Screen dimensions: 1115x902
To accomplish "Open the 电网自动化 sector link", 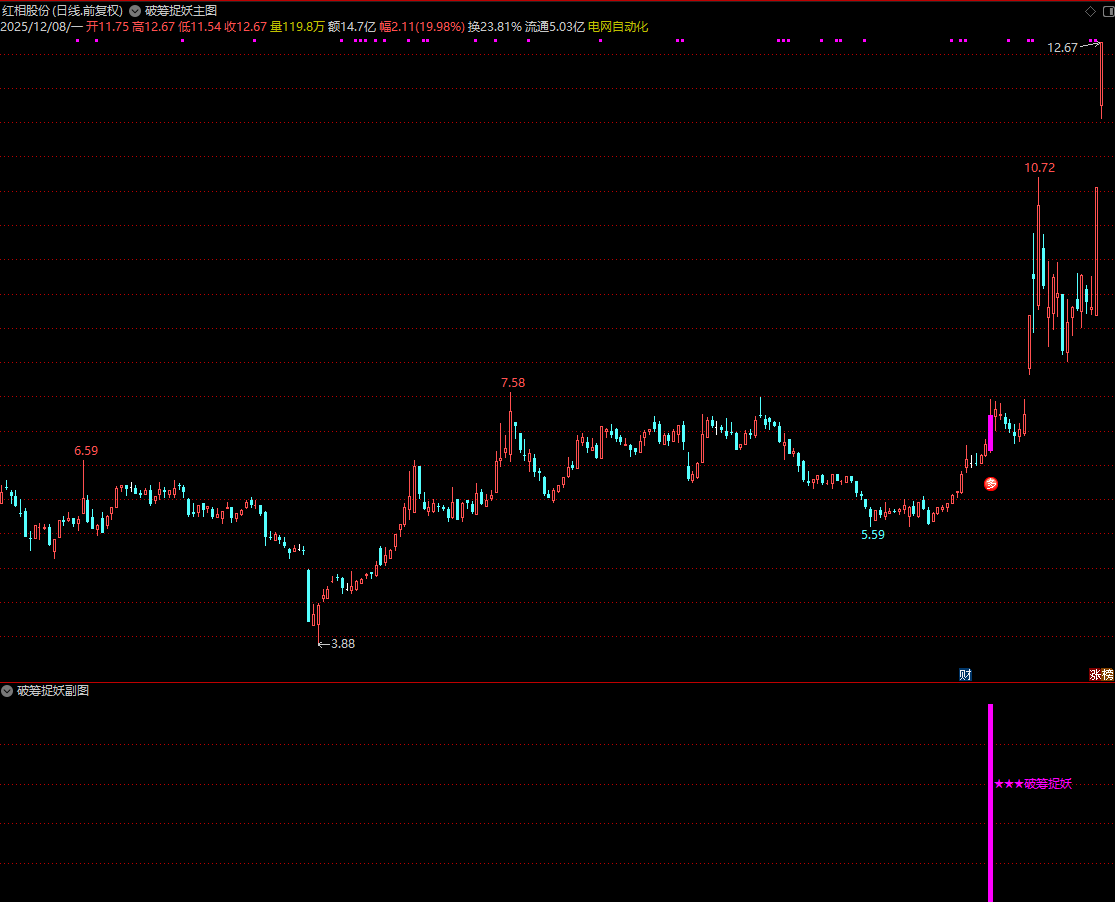I will (x=618, y=27).
